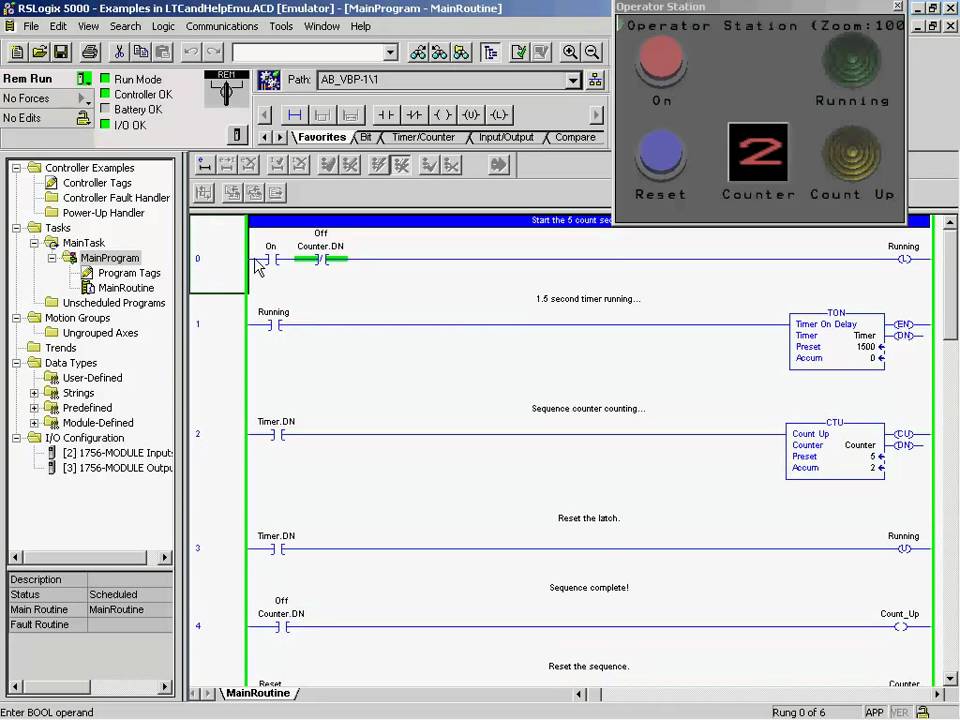
Task: Insert an Output Energize coil instruction
Action: [442, 114]
